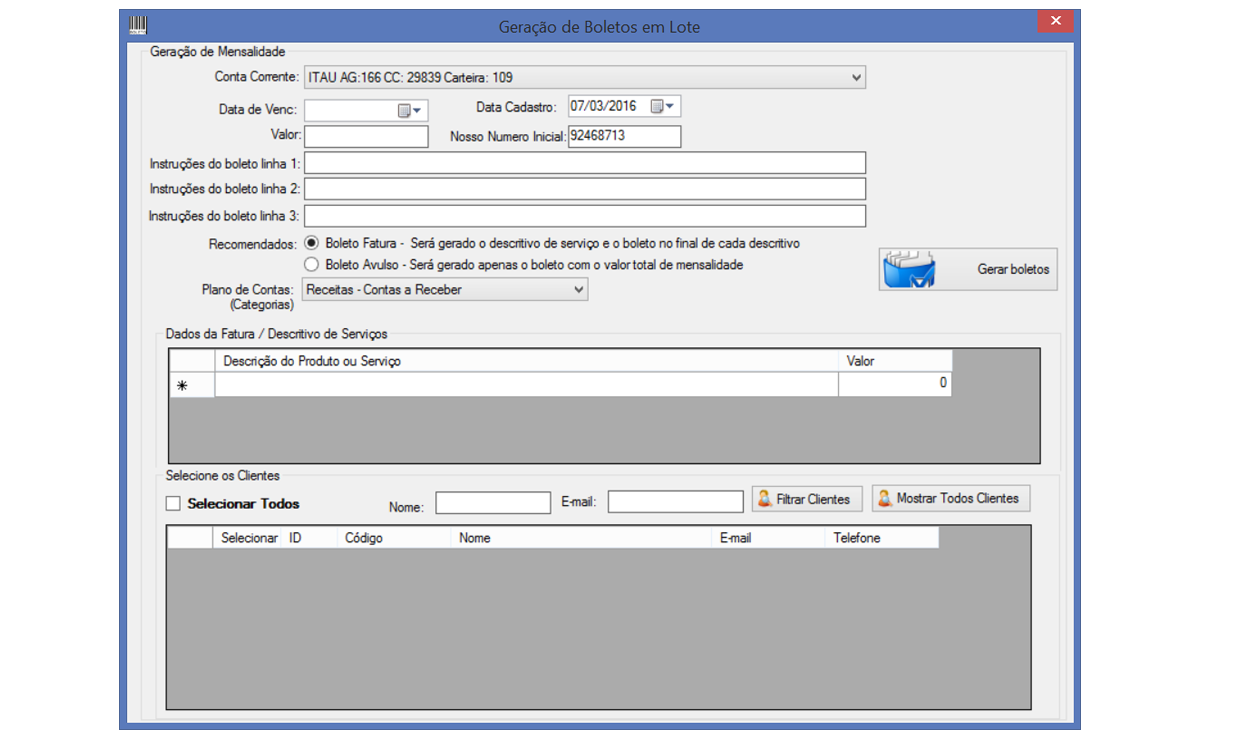Open the Data de Venc calendar picker

pos(411,110)
